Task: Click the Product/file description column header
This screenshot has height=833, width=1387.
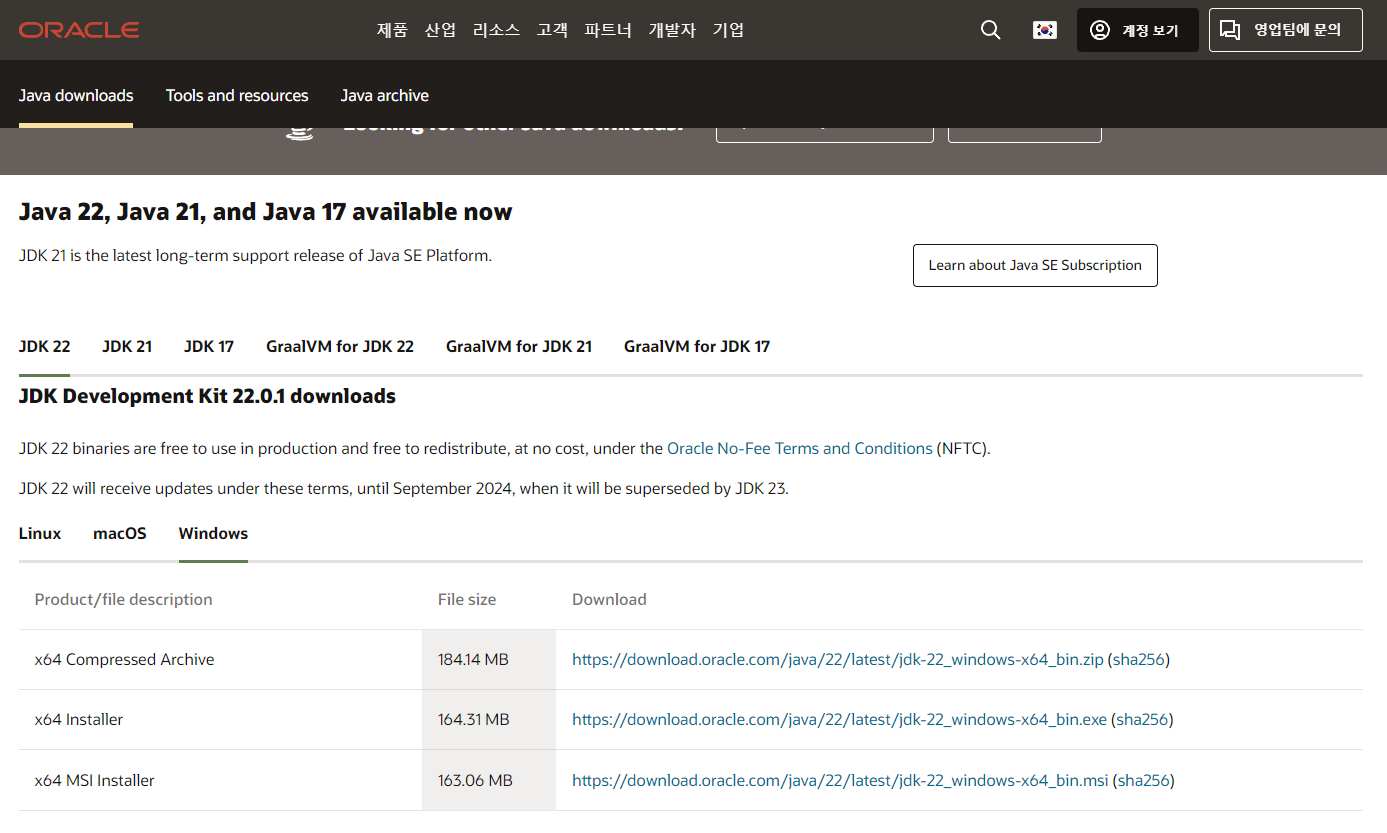Action: point(124,600)
